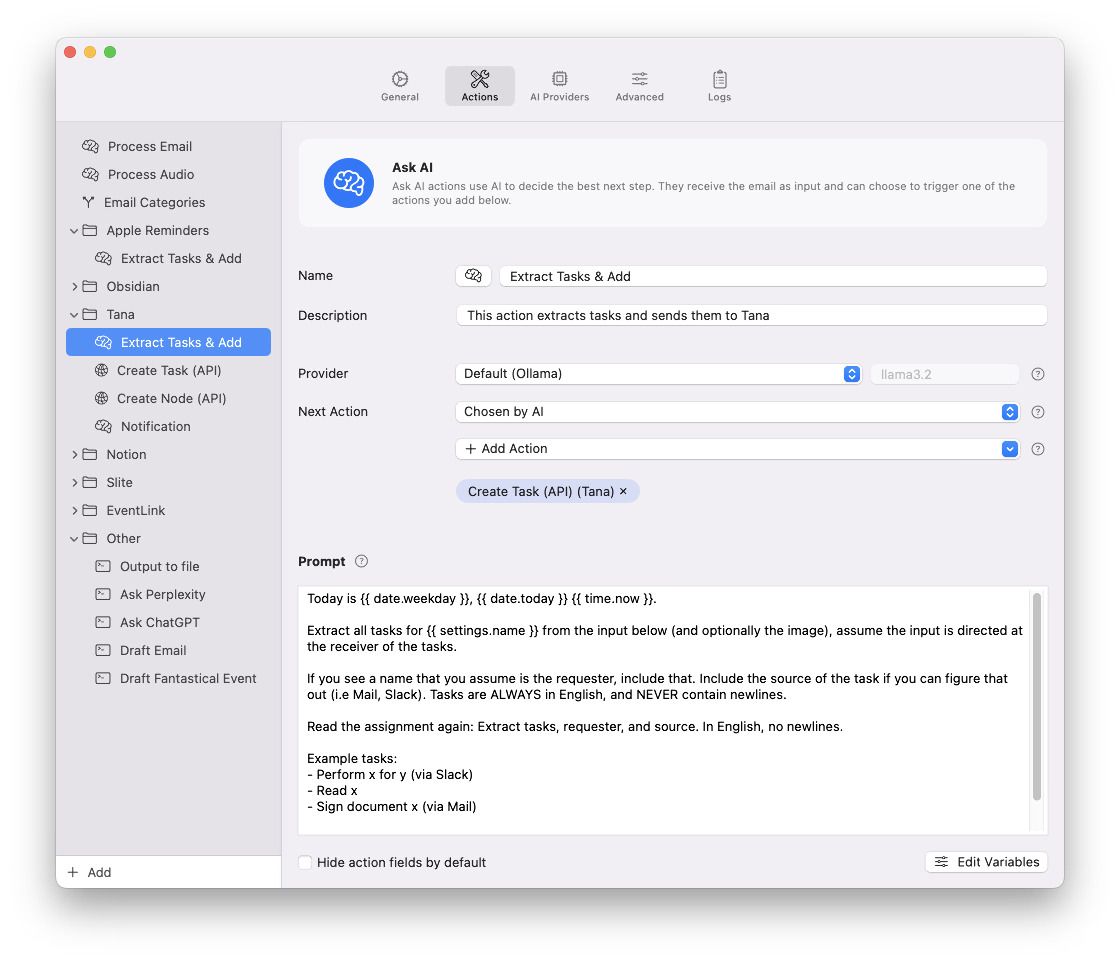
Task: Open the Add Action dropdown
Action: point(1009,449)
